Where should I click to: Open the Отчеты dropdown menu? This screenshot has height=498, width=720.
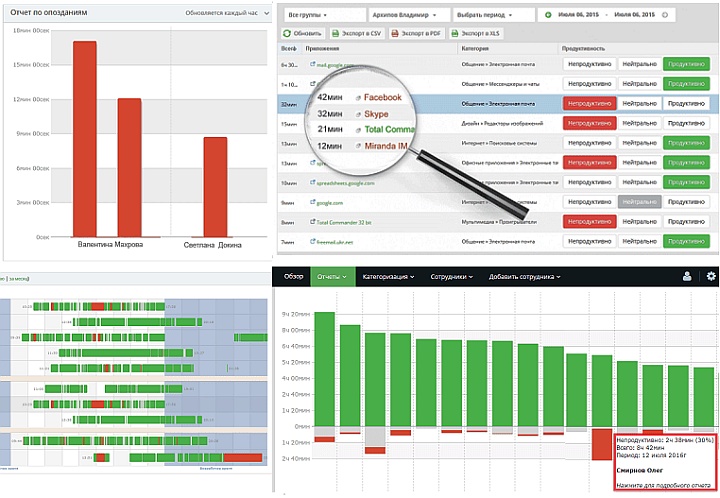[333, 277]
